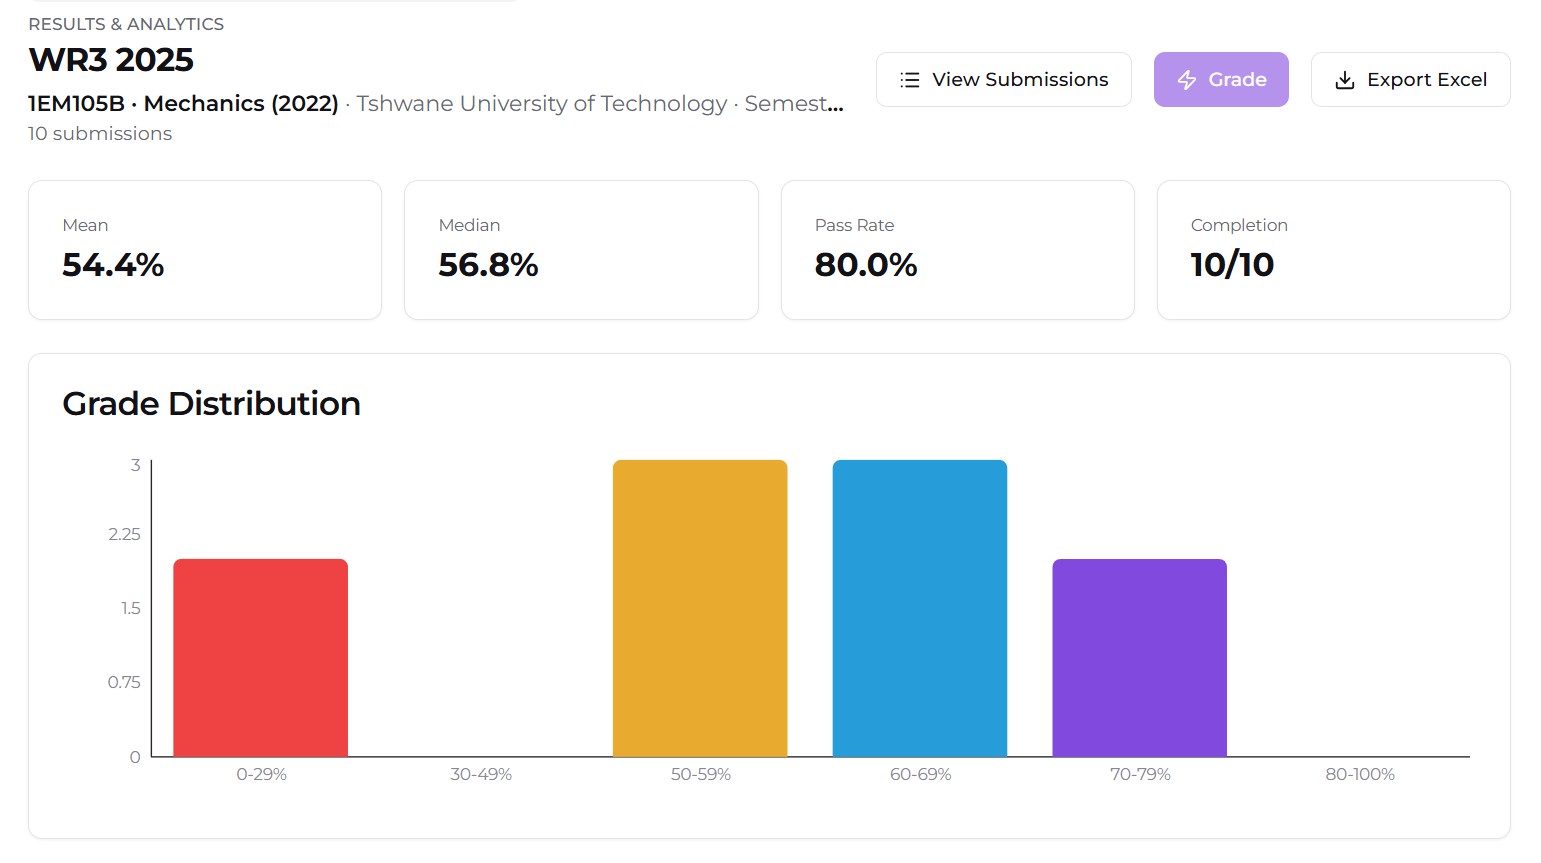This screenshot has height=863, width=1541.
Task: Select the orange 50-59% bar
Action: tap(700, 608)
